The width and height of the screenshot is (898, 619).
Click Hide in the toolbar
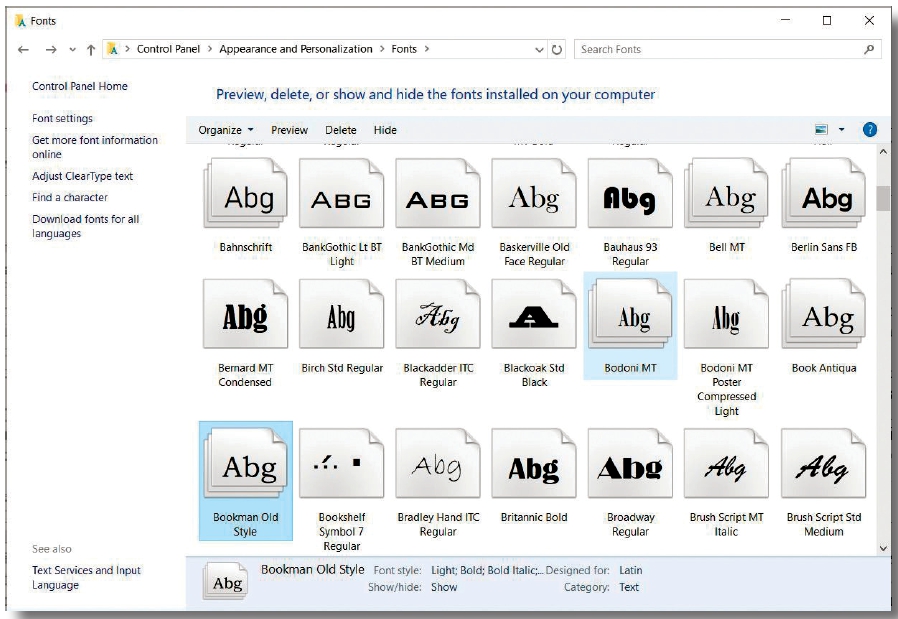tap(385, 130)
